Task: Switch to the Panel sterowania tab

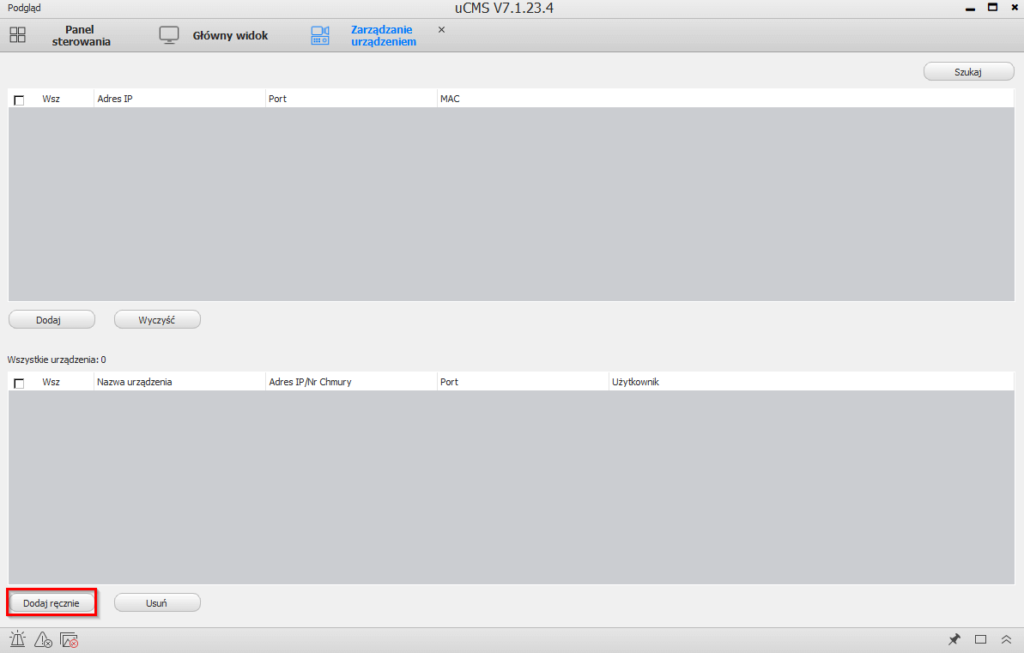Action: (81, 36)
